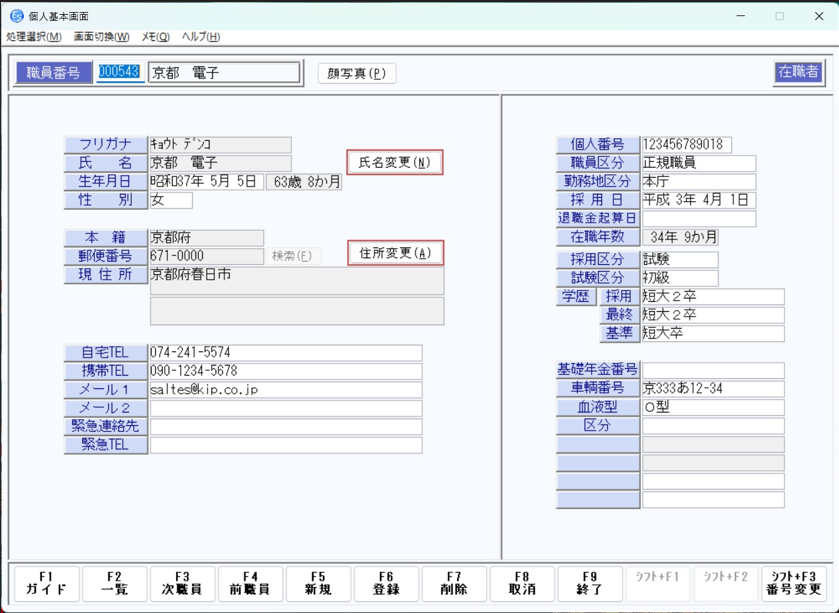This screenshot has height=613, width=839.
Task: Click the F1 ガイド function key
Action: click(46, 584)
